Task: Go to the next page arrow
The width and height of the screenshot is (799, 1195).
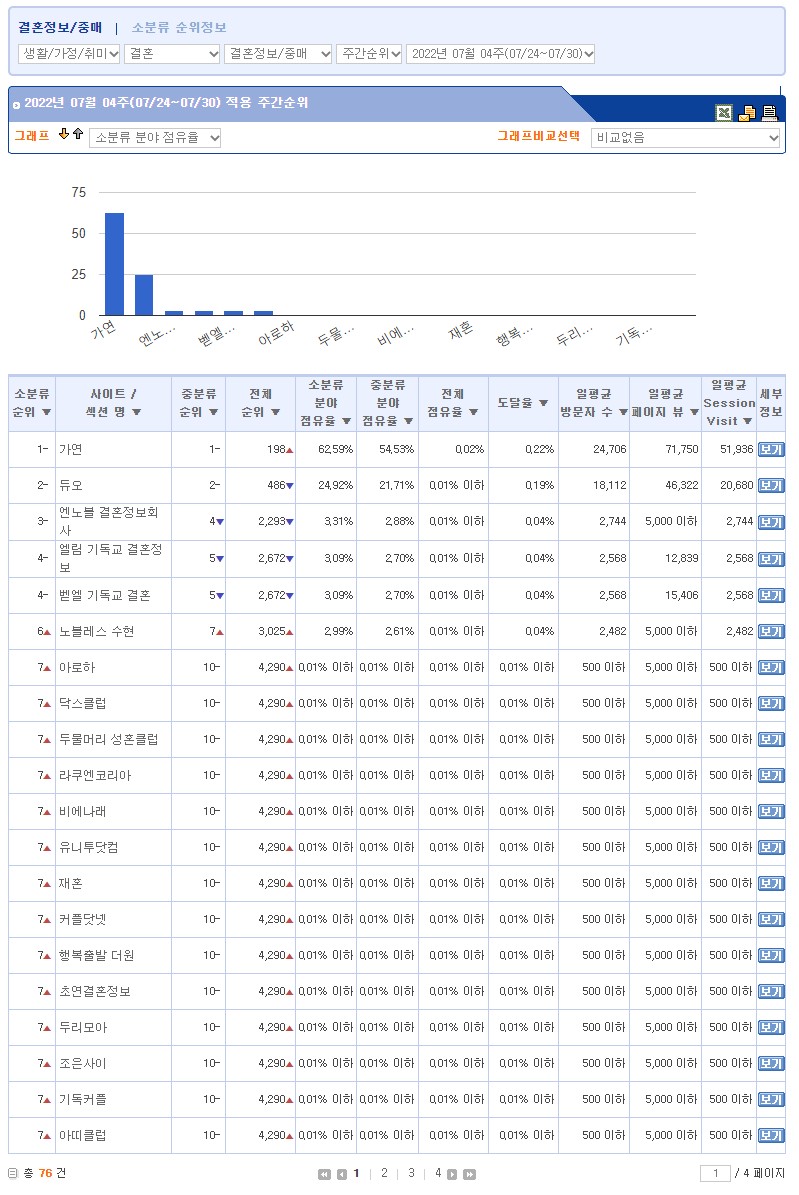Action: coord(452,1174)
